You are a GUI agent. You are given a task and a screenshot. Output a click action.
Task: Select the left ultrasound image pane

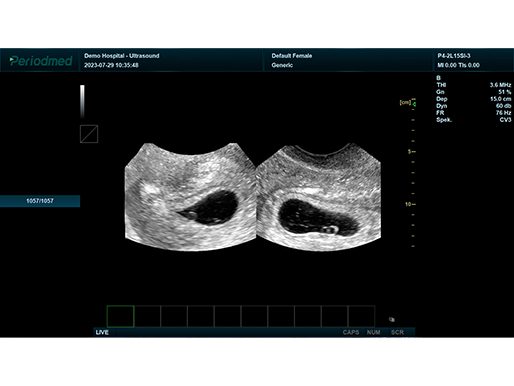pyautogui.click(x=190, y=197)
